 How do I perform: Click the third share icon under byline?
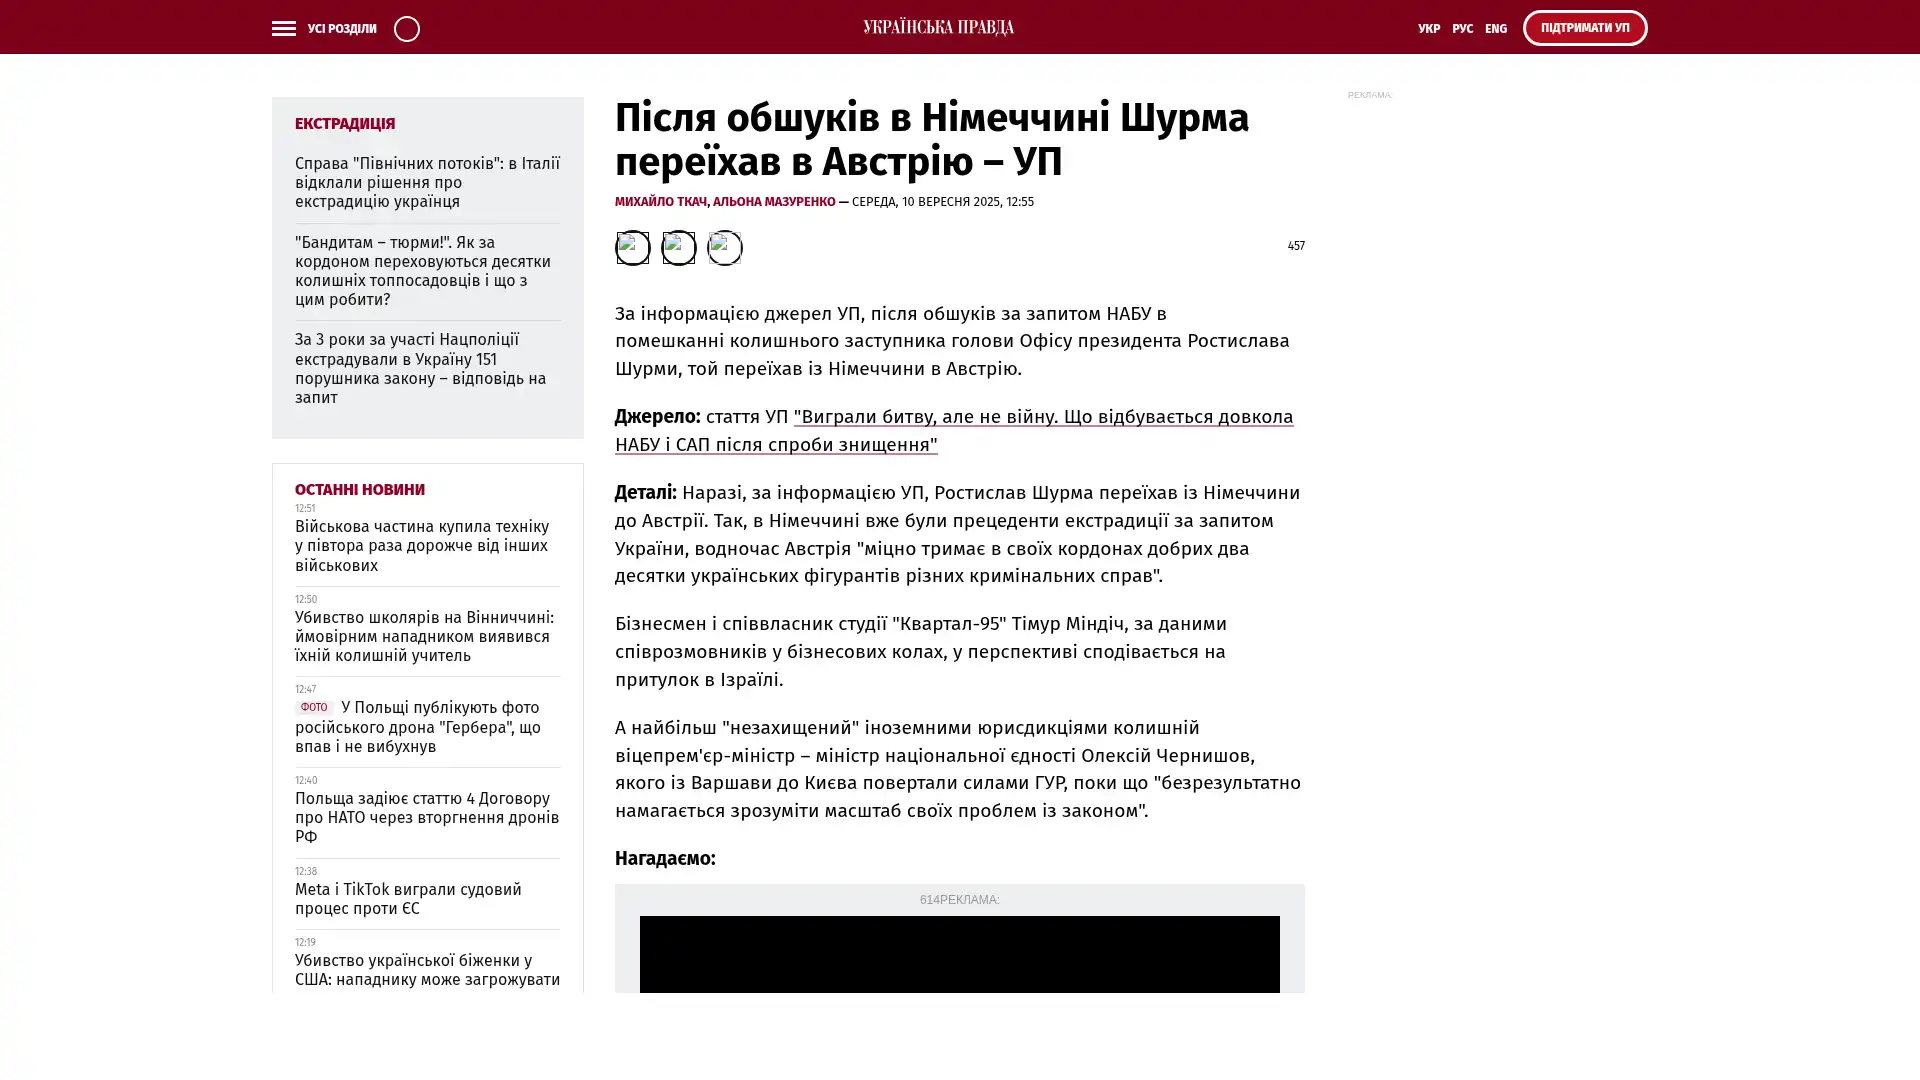(x=724, y=247)
